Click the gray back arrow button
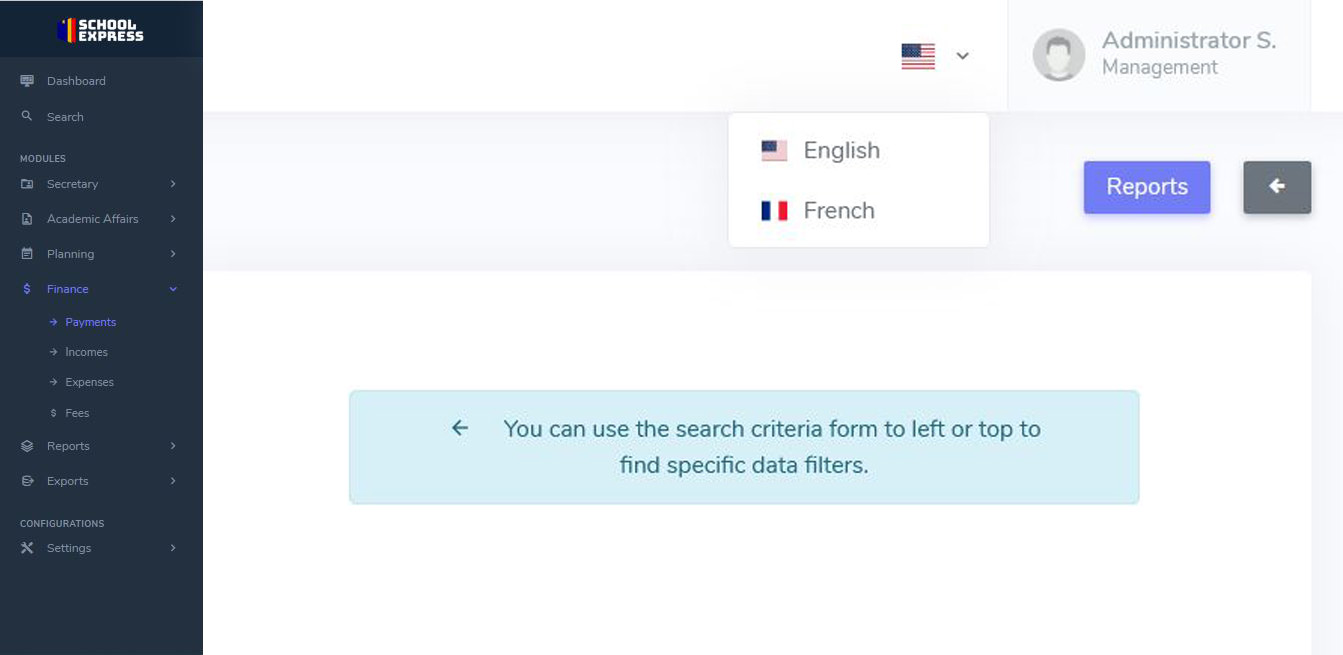1343x655 pixels. [1277, 187]
